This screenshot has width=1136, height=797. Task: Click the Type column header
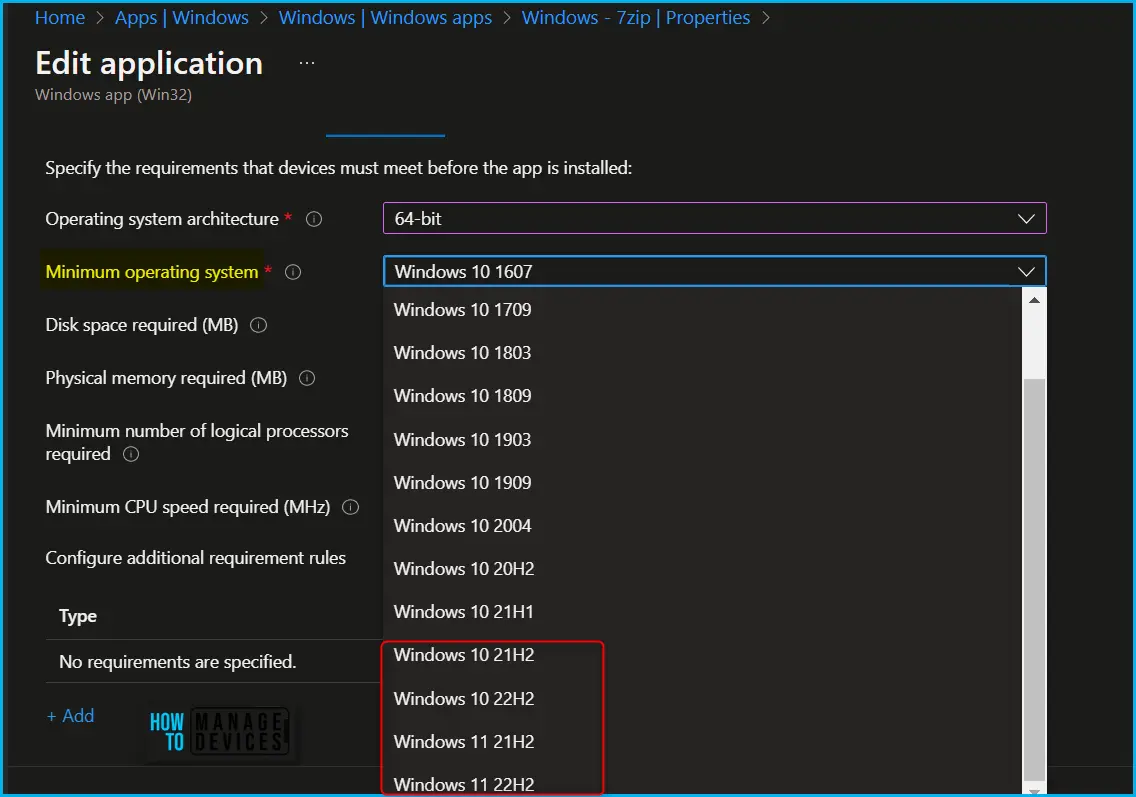[78, 616]
